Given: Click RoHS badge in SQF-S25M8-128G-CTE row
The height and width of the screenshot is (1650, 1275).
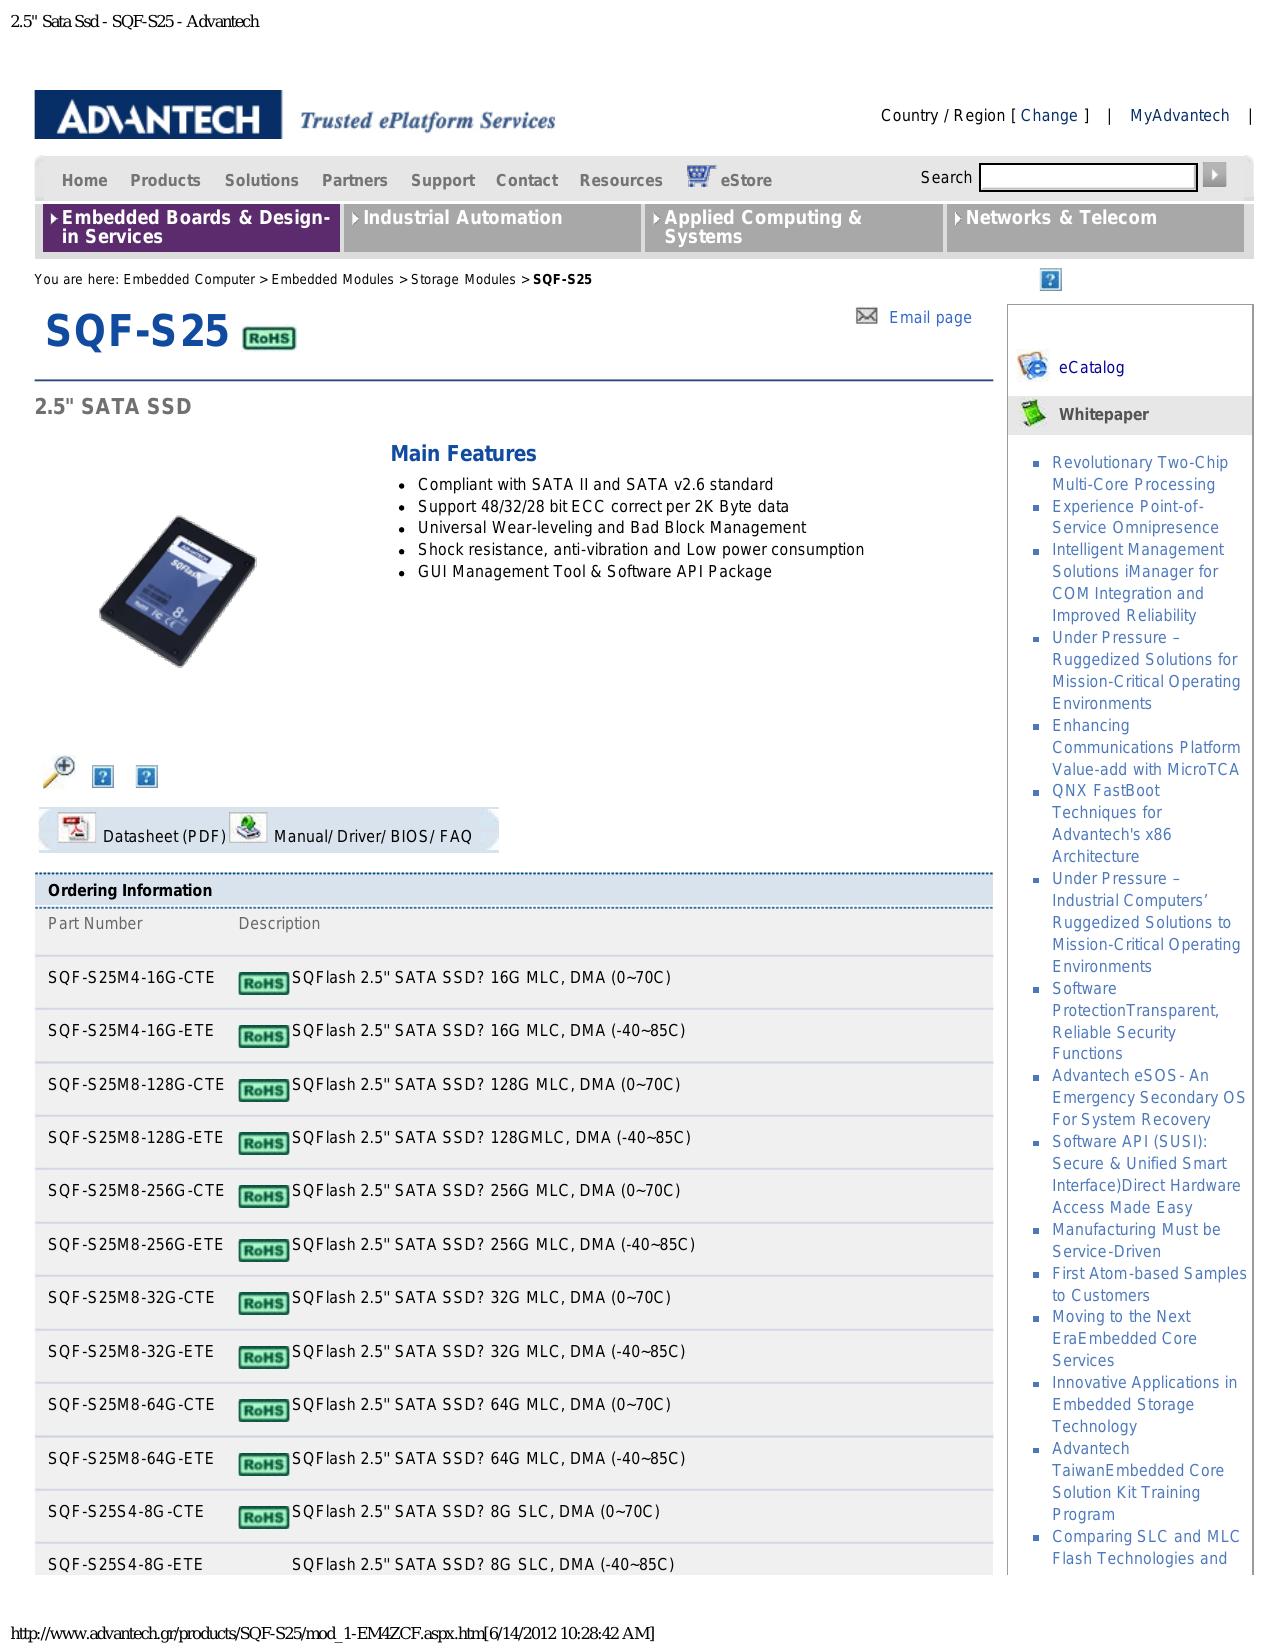Looking at the screenshot, I should pos(264,1090).
